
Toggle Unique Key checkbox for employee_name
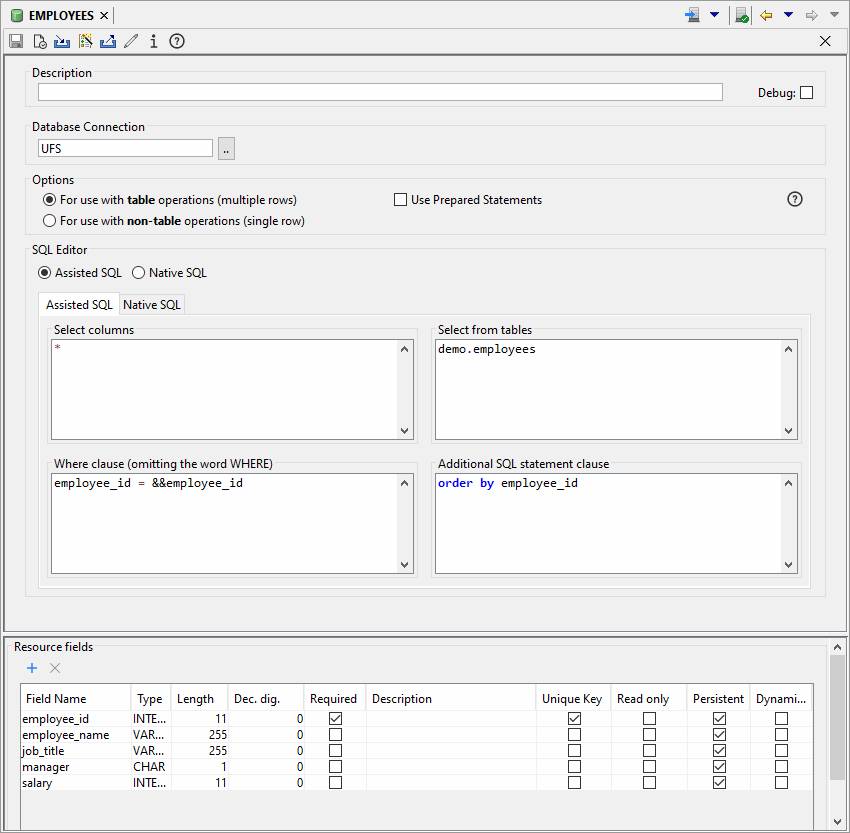[574, 735]
